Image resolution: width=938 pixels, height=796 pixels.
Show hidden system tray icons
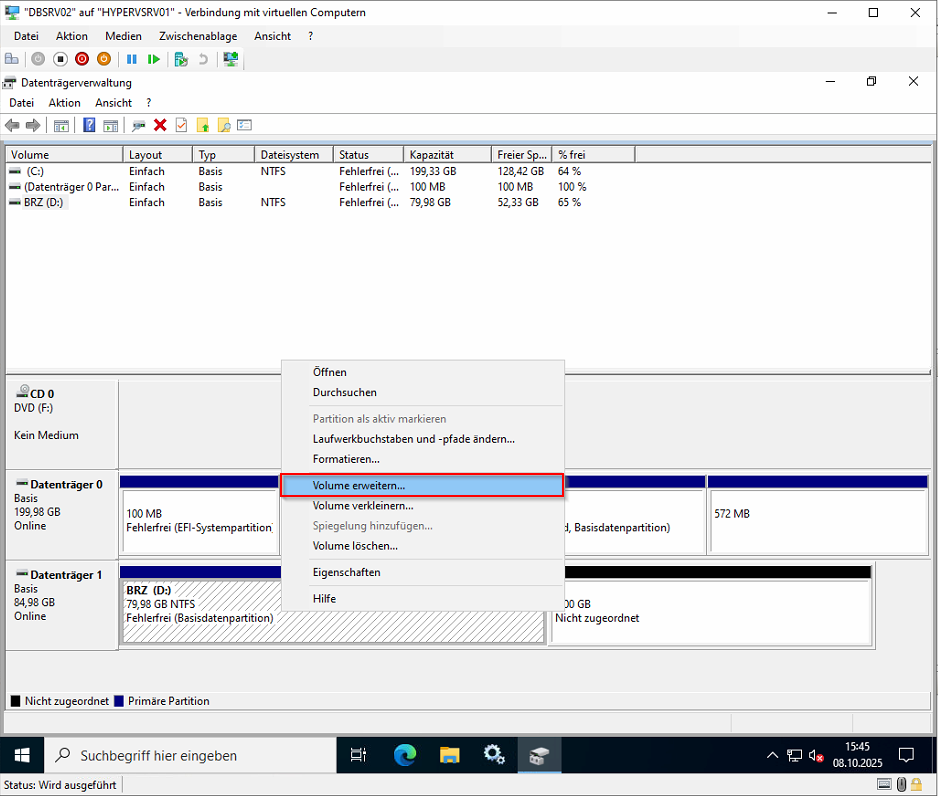[x=772, y=755]
